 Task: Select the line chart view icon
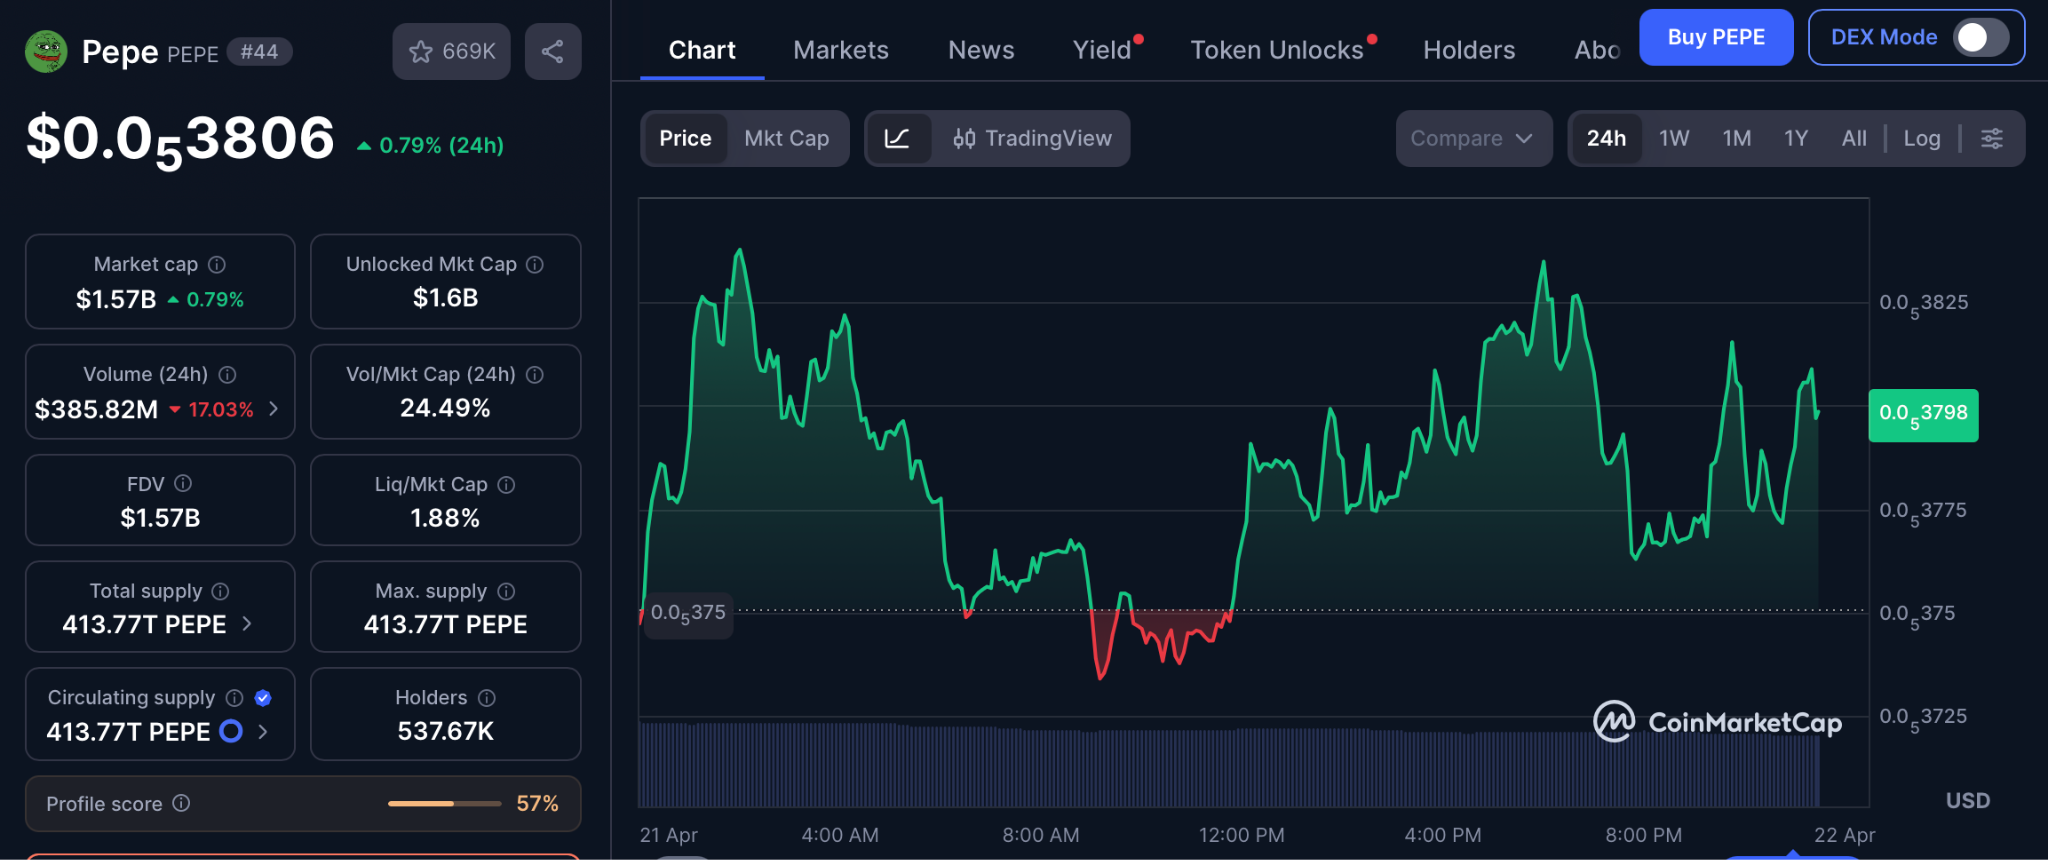click(897, 139)
